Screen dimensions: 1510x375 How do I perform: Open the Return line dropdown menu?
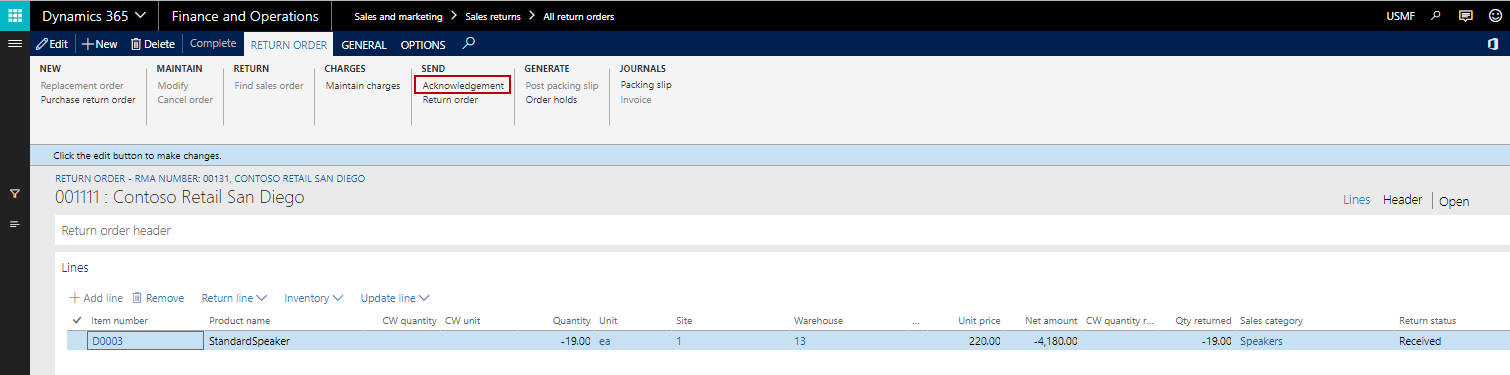point(234,298)
